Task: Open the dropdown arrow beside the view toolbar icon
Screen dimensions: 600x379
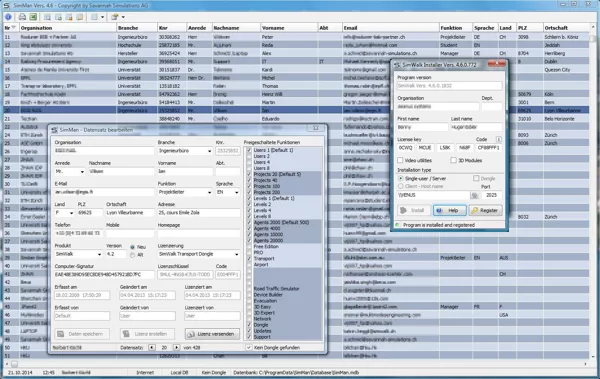Action: click(102, 17)
